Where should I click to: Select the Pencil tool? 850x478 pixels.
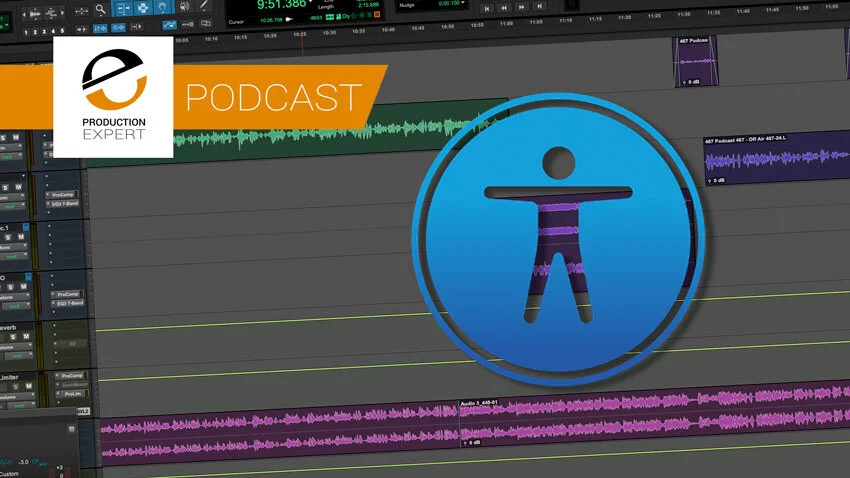point(204,6)
